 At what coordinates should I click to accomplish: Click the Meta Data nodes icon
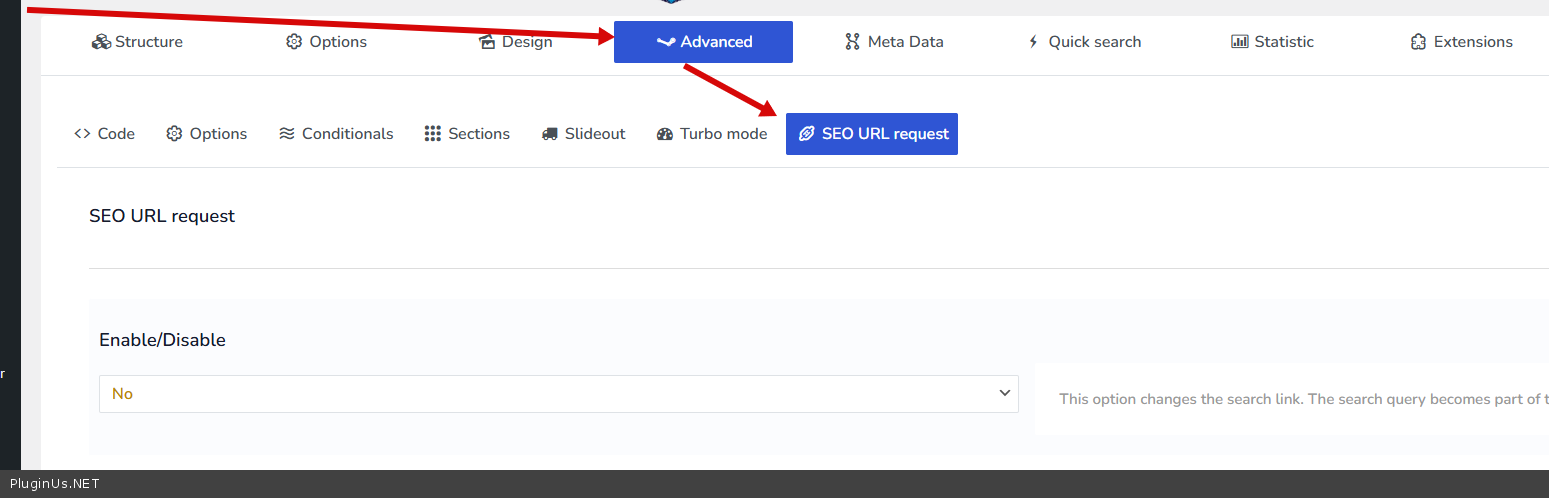tap(852, 42)
